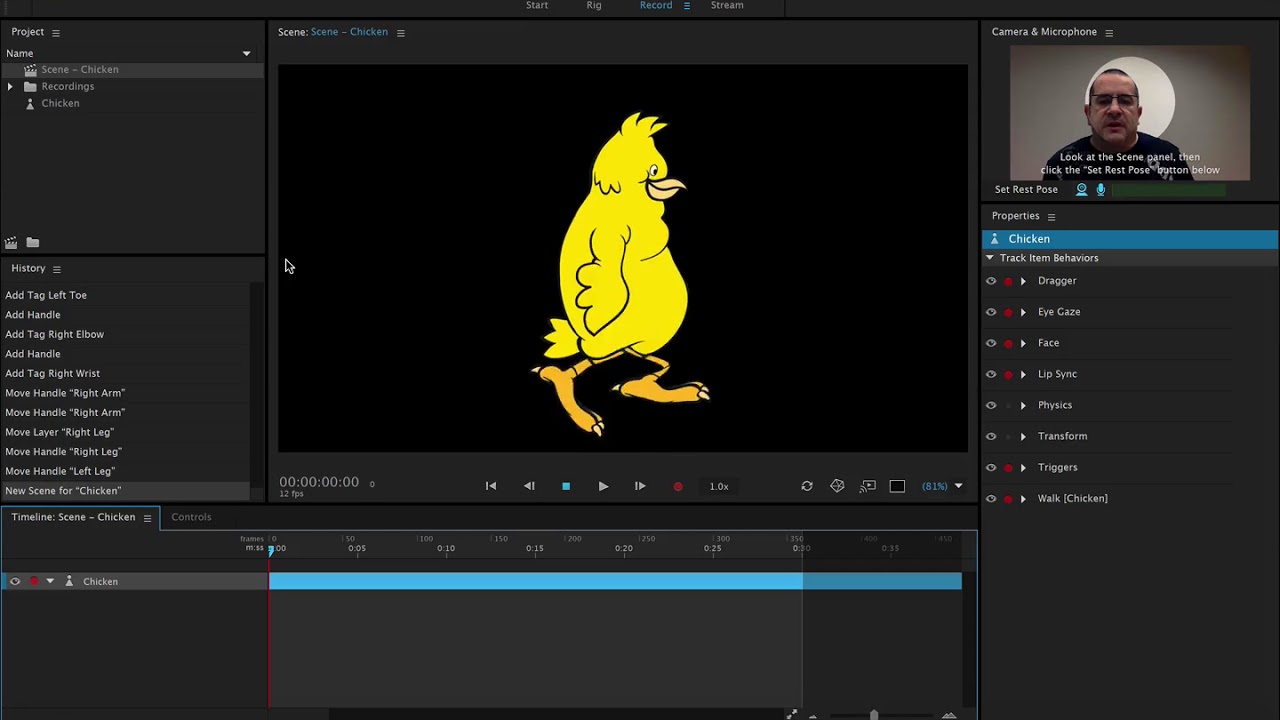Expand the Face behavior parameters
The width and height of the screenshot is (1280, 720).
coord(1023,343)
